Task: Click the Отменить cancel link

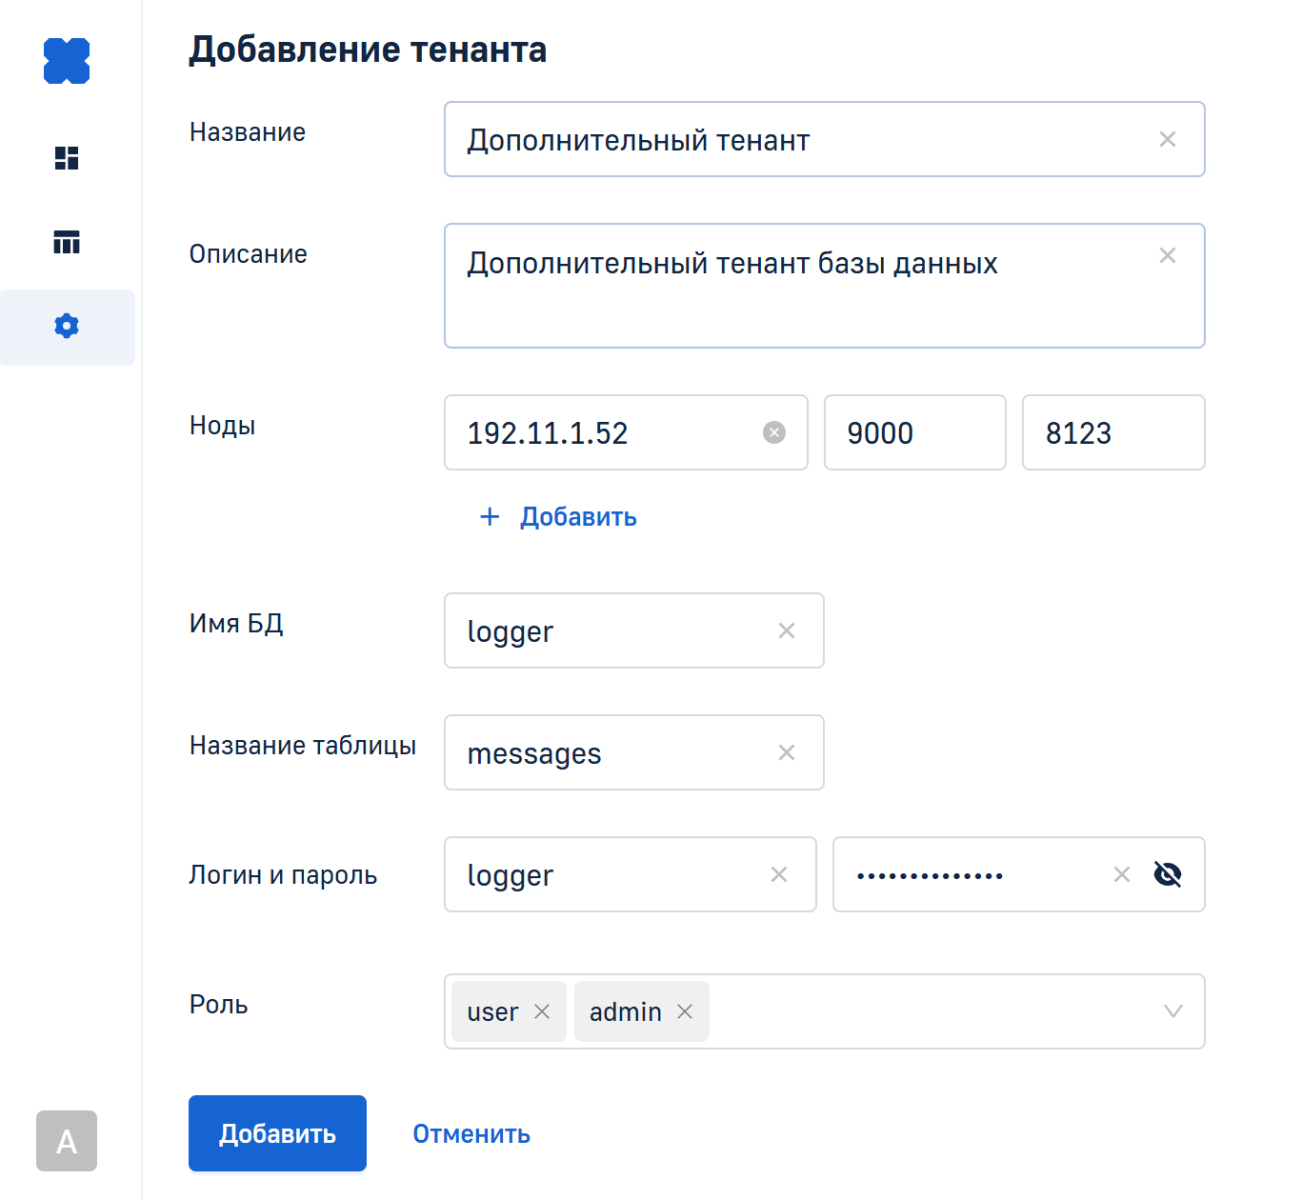Action: [x=471, y=1134]
